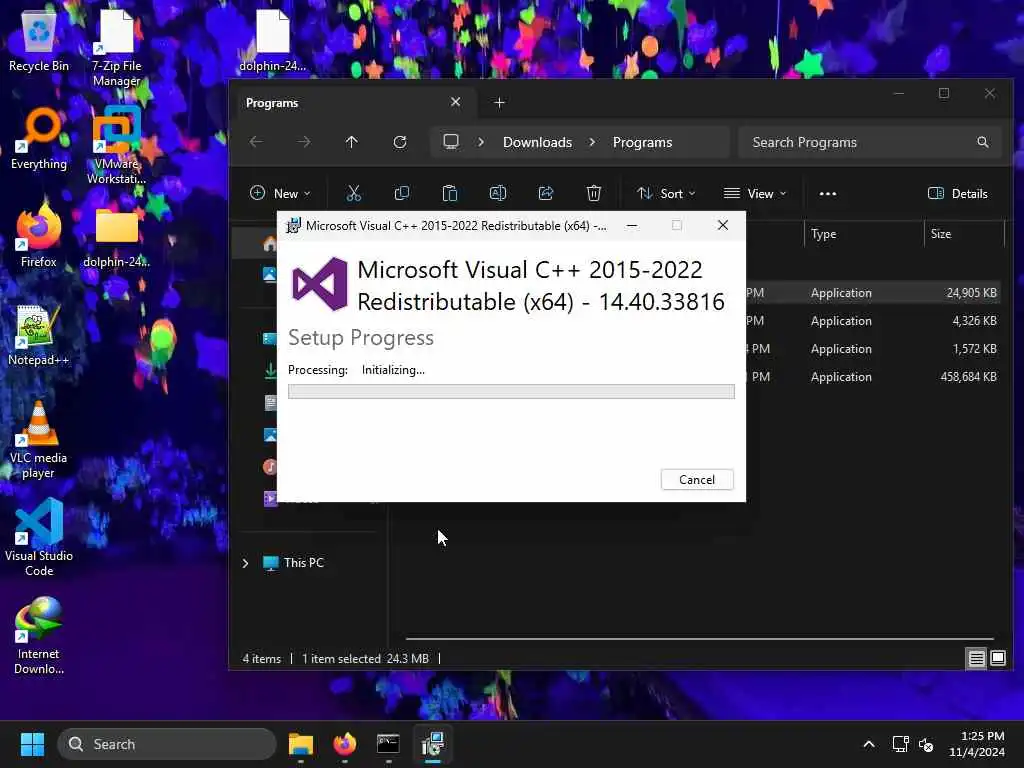This screenshot has width=1024, height=768.
Task: Select the Notepad++ desktop shortcut
Action: [39, 334]
